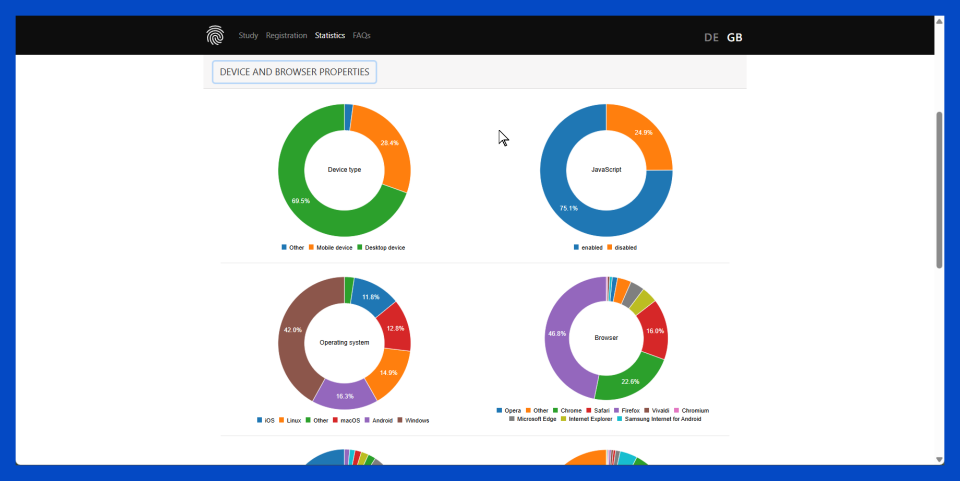Hide the disabled JavaScript legend series
960x481 pixels.
click(x=624, y=247)
